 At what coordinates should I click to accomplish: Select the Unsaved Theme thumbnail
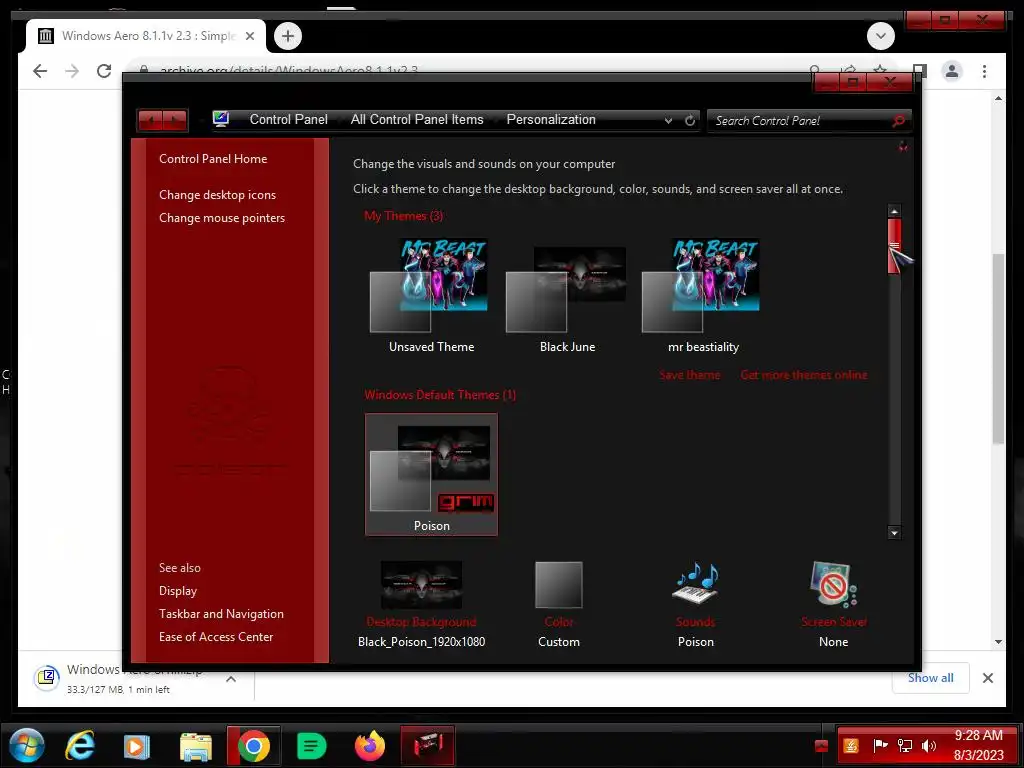(x=431, y=295)
